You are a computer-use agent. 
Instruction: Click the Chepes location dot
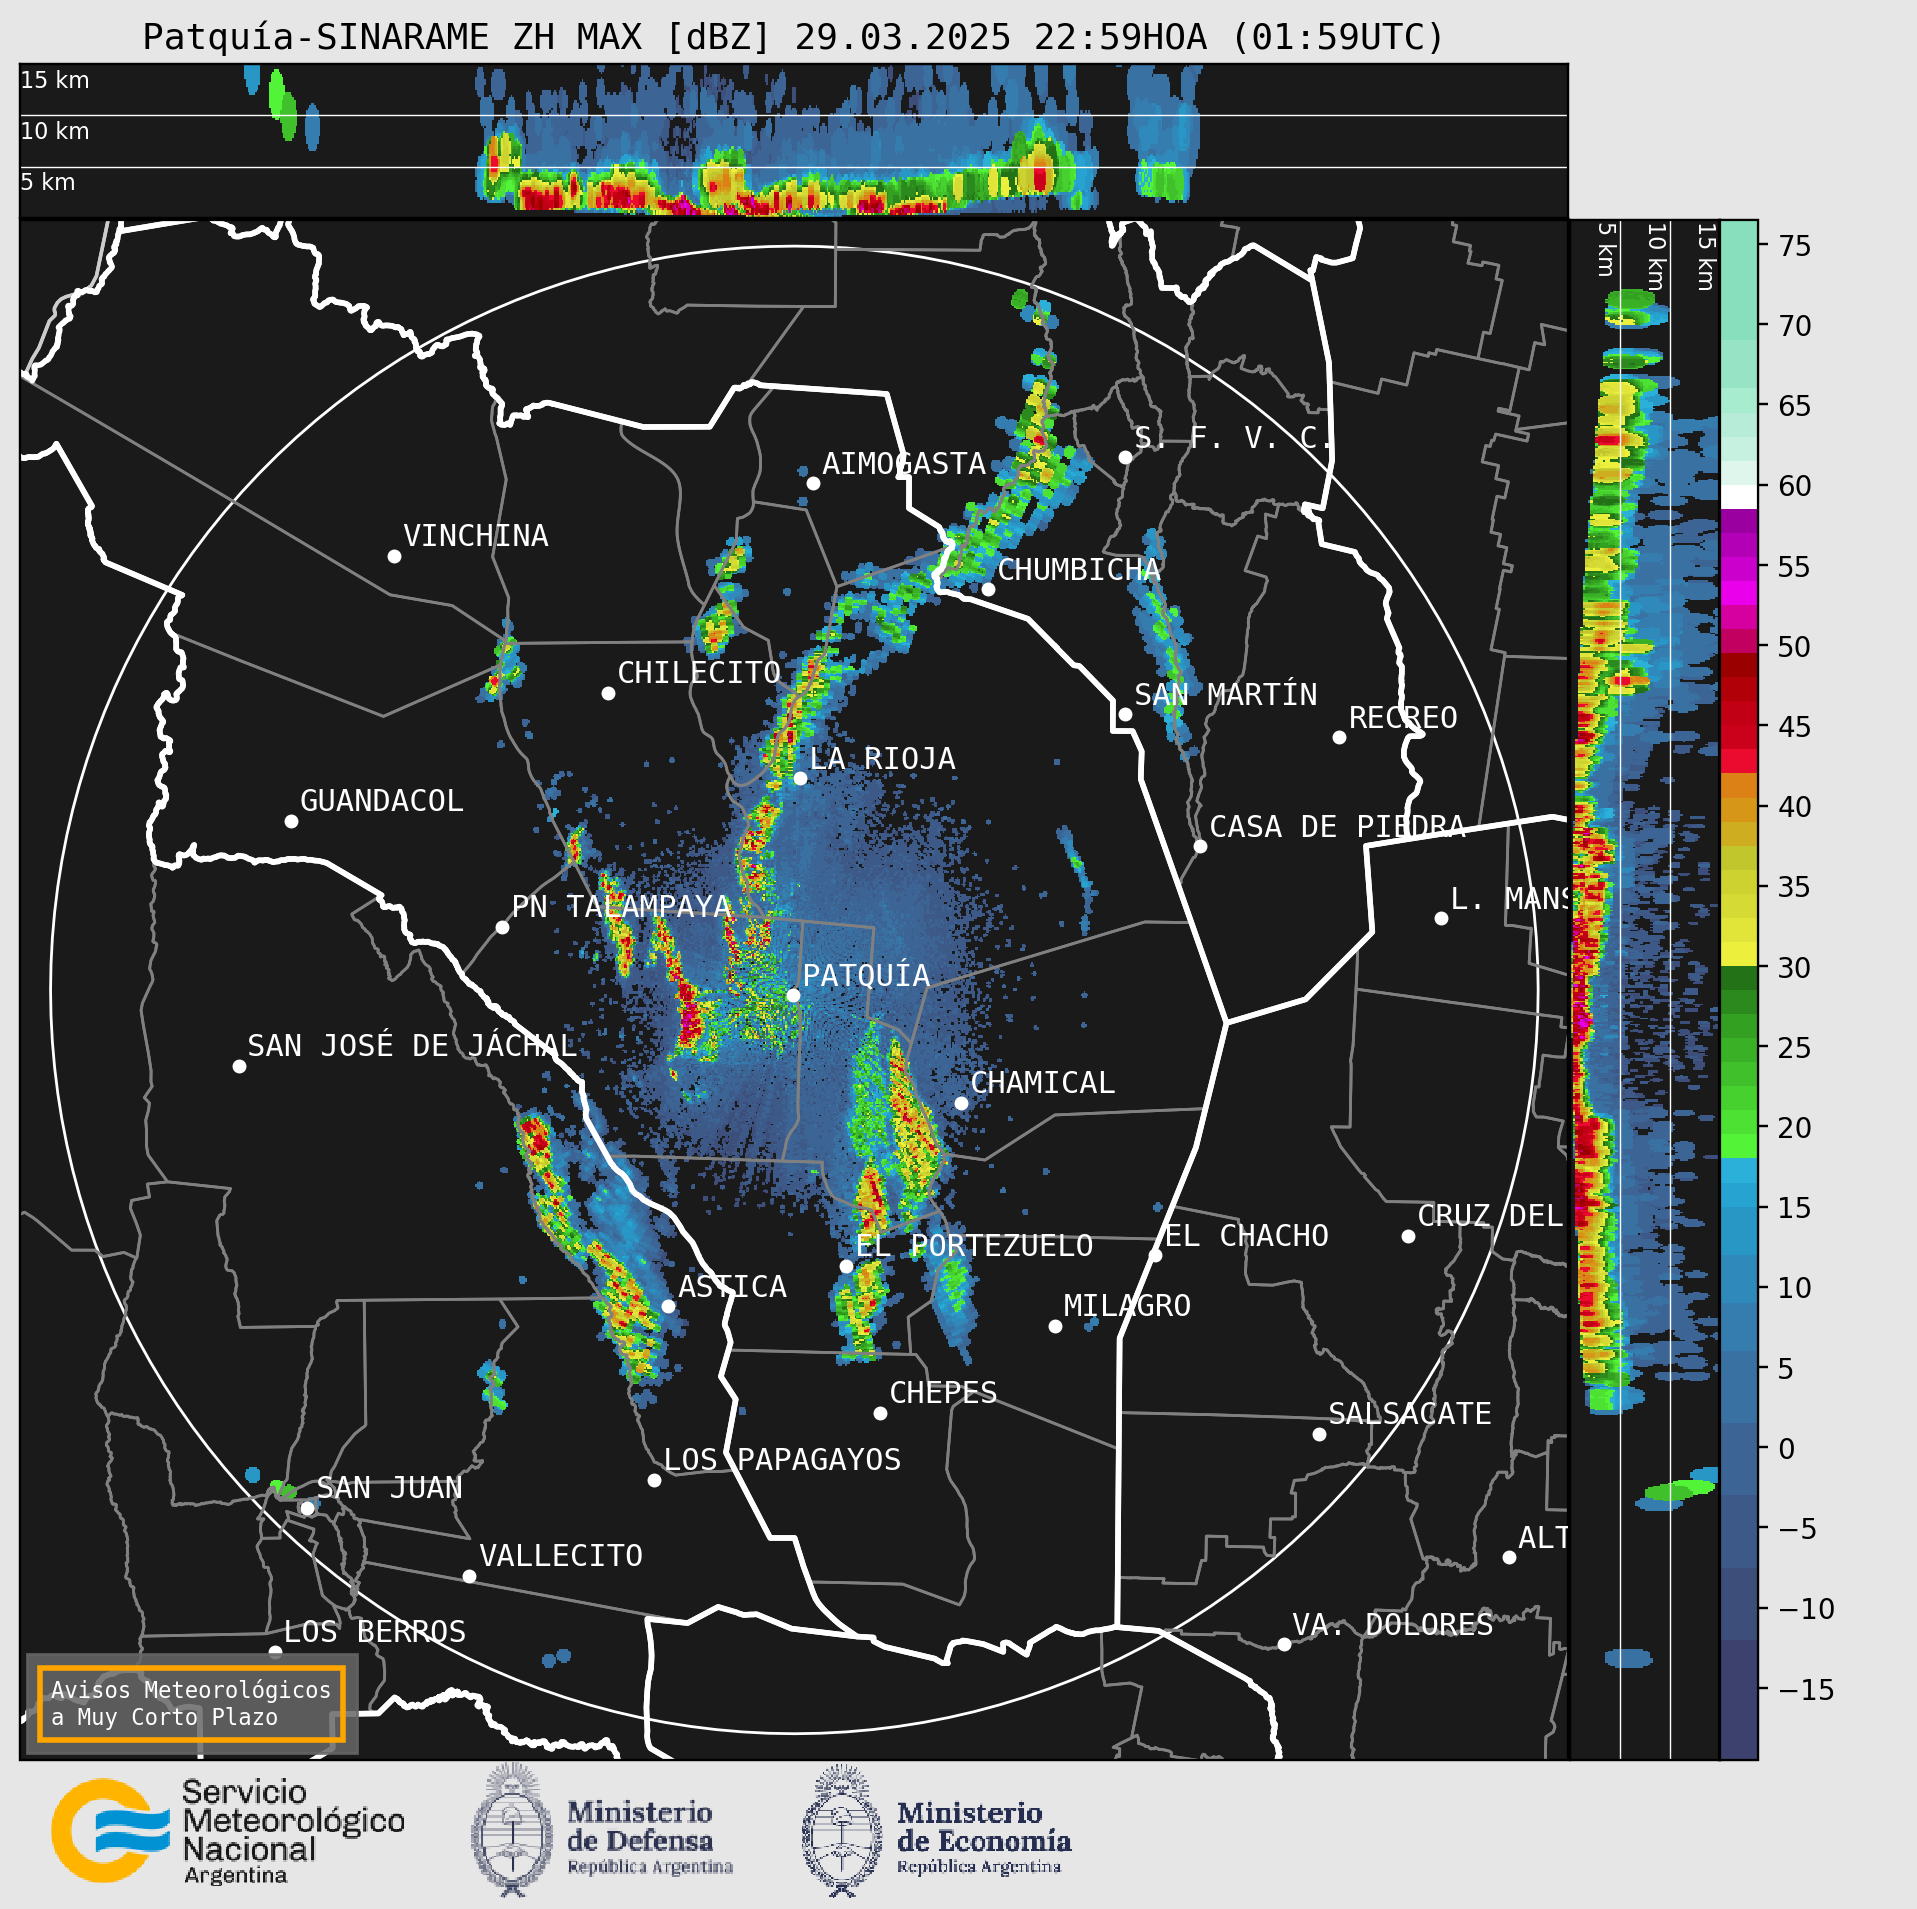[880, 1413]
